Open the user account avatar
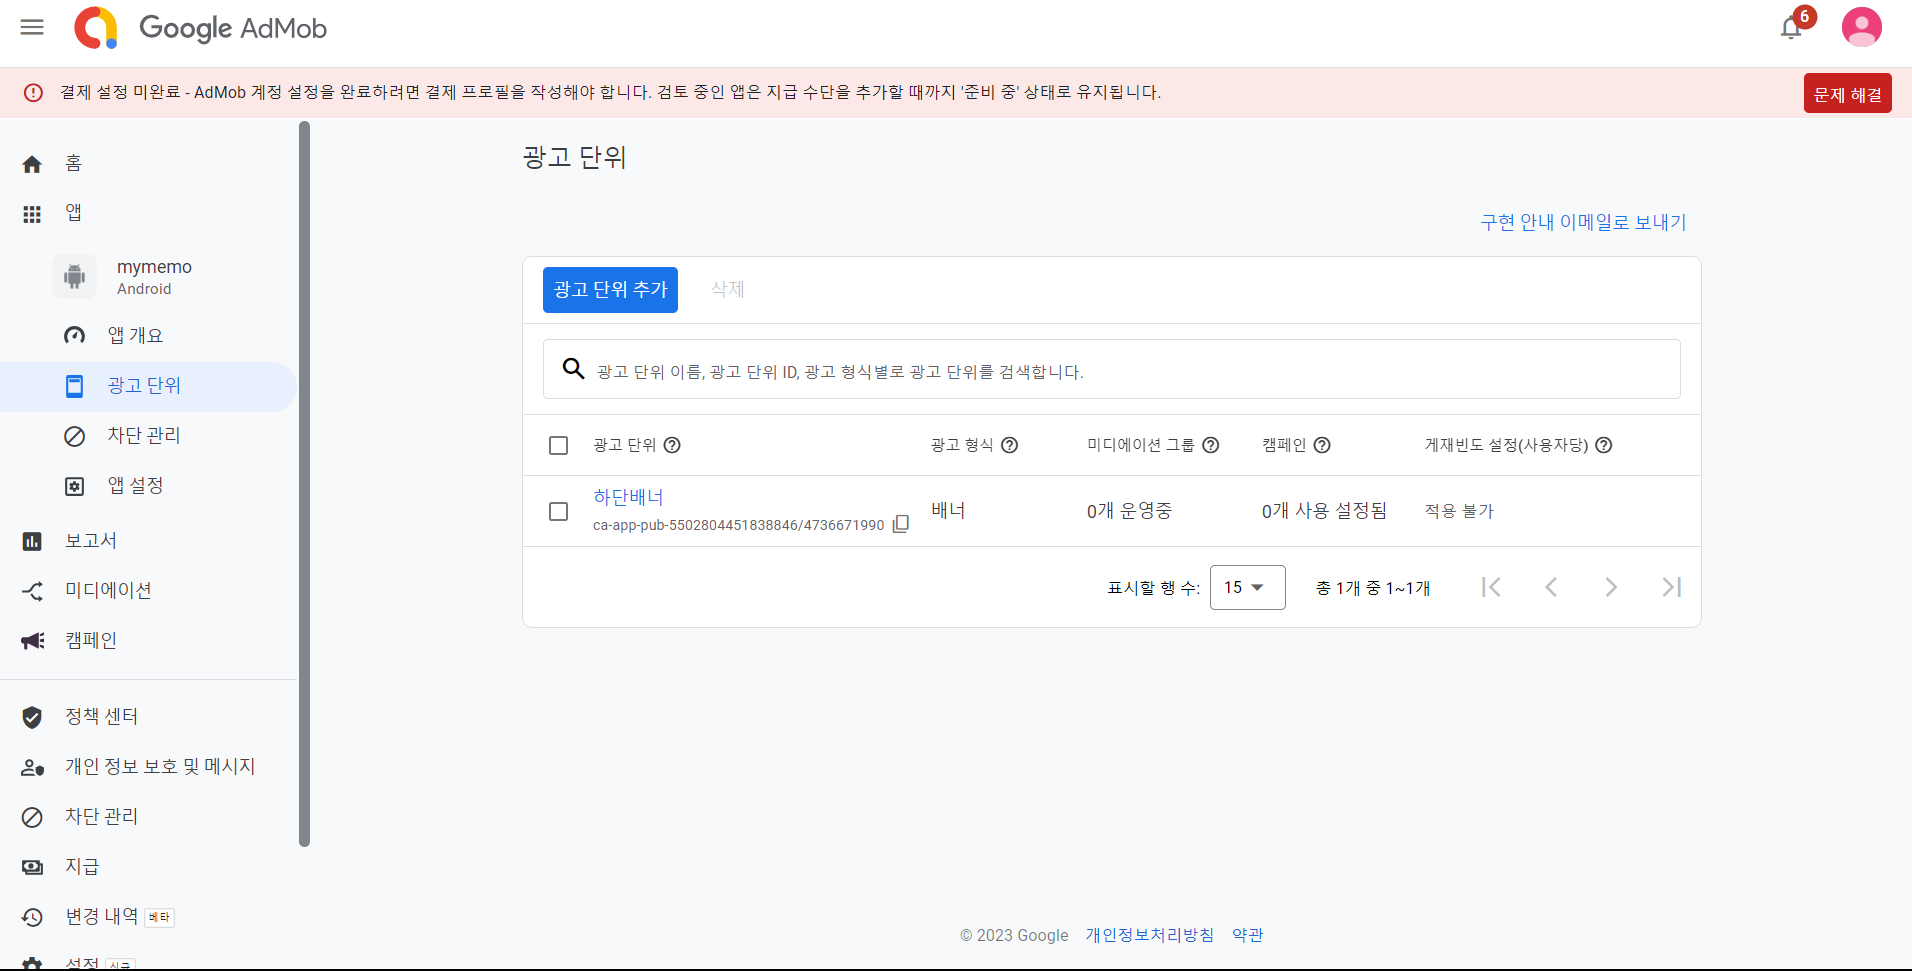 pyautogui.click(x=1861, y=27)
